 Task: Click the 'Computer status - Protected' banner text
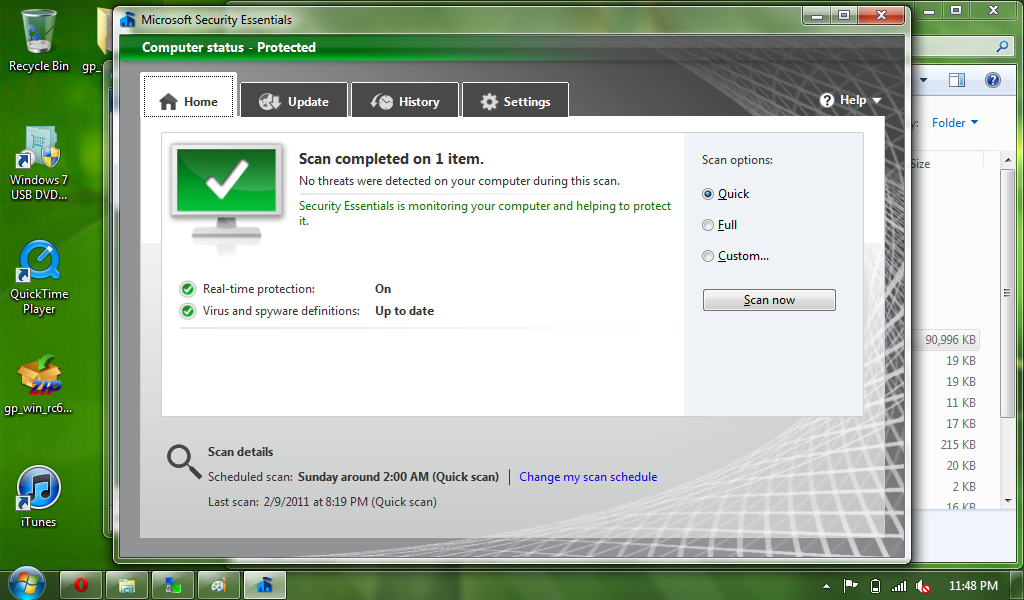[229, 47]
